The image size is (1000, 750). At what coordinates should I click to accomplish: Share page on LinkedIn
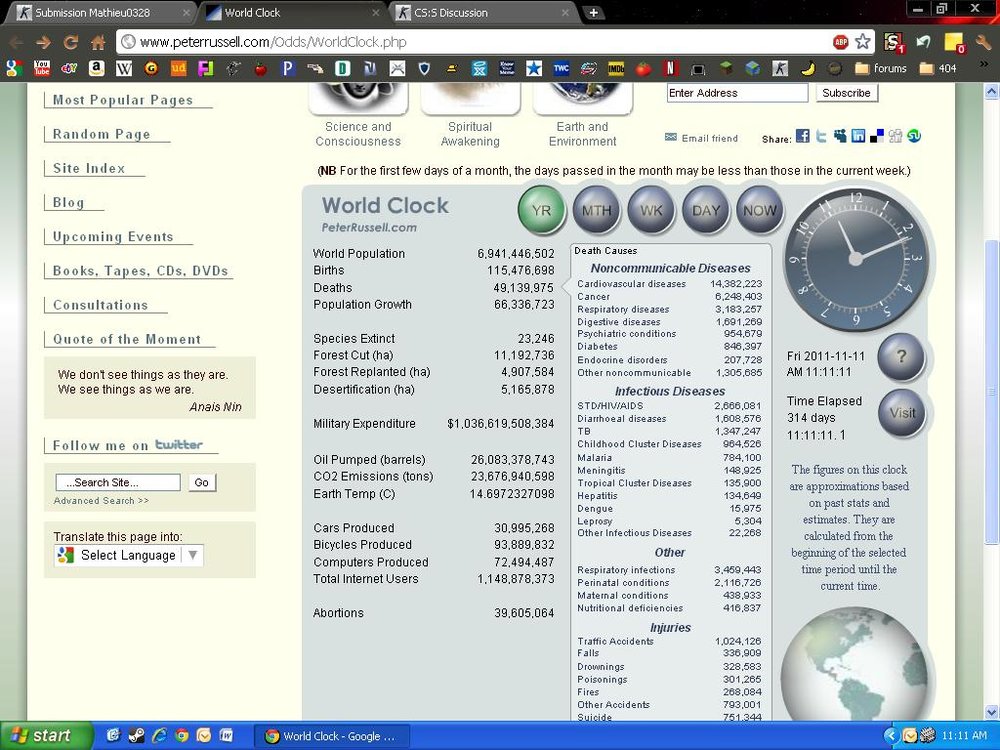(x=858, y=136)
